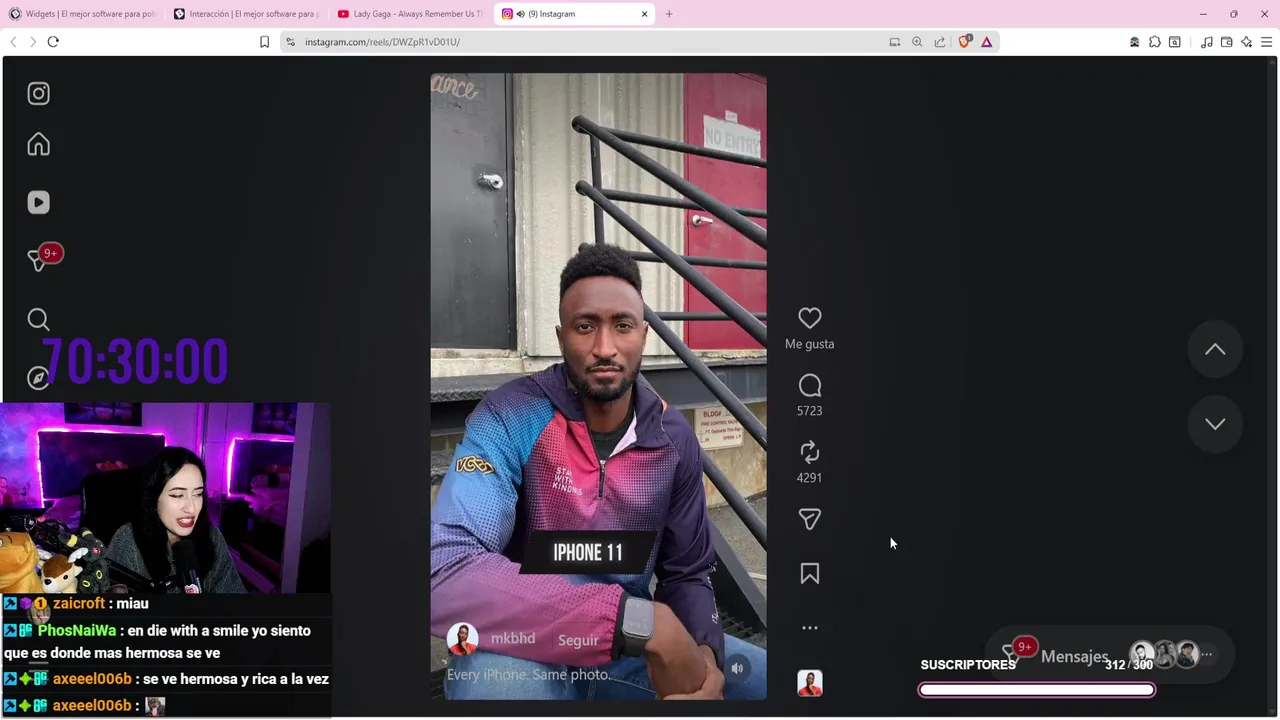Click the screen cast icon in address bar
The width and height of the screenshot is (1280, 720).
pos(895,42)
